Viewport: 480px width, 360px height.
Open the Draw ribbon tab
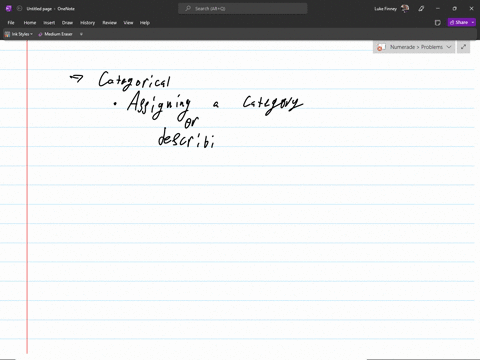coord(67,23)
